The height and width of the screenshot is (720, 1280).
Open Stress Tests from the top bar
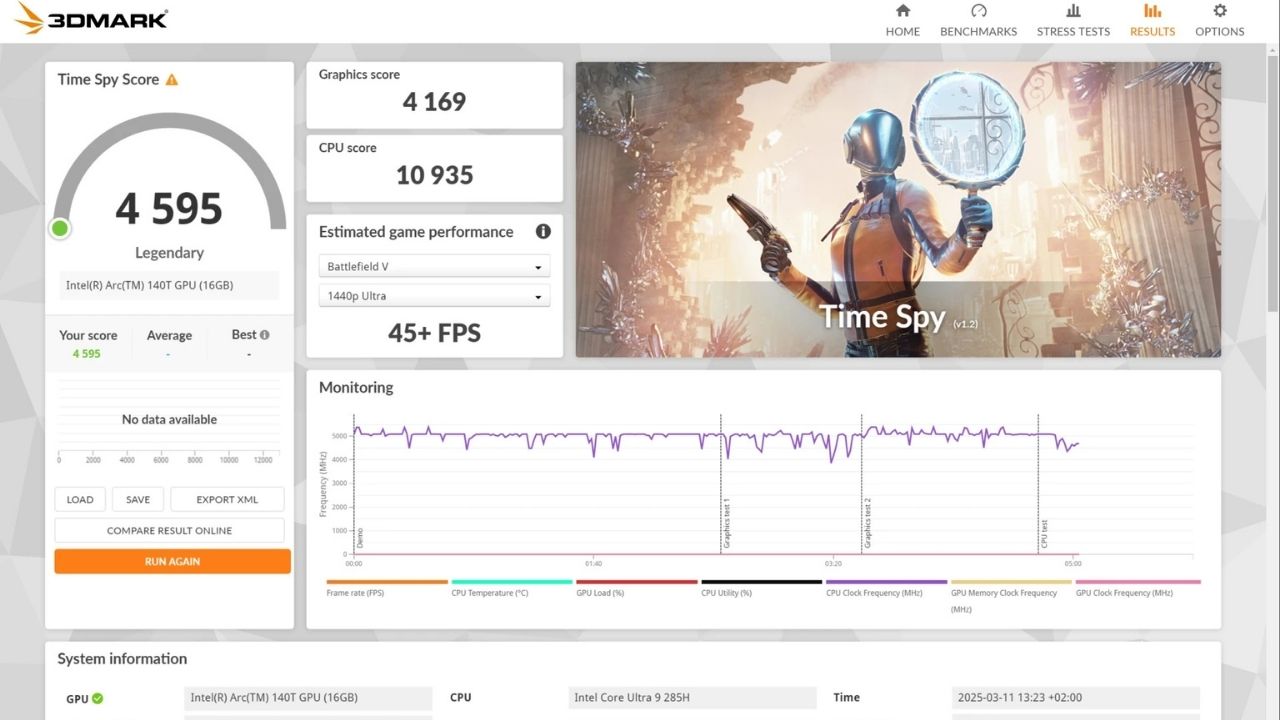click(1072, 19)
